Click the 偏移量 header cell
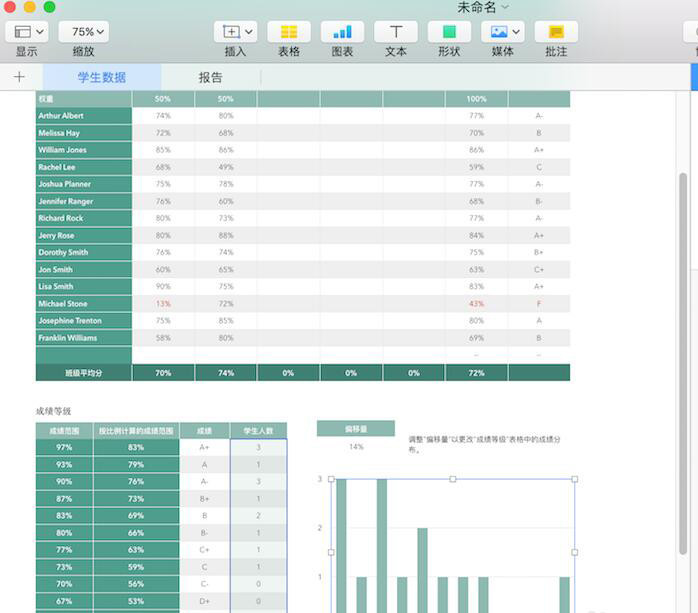The height and width of the screenshot is (613, 698). (x=356, y=429)
